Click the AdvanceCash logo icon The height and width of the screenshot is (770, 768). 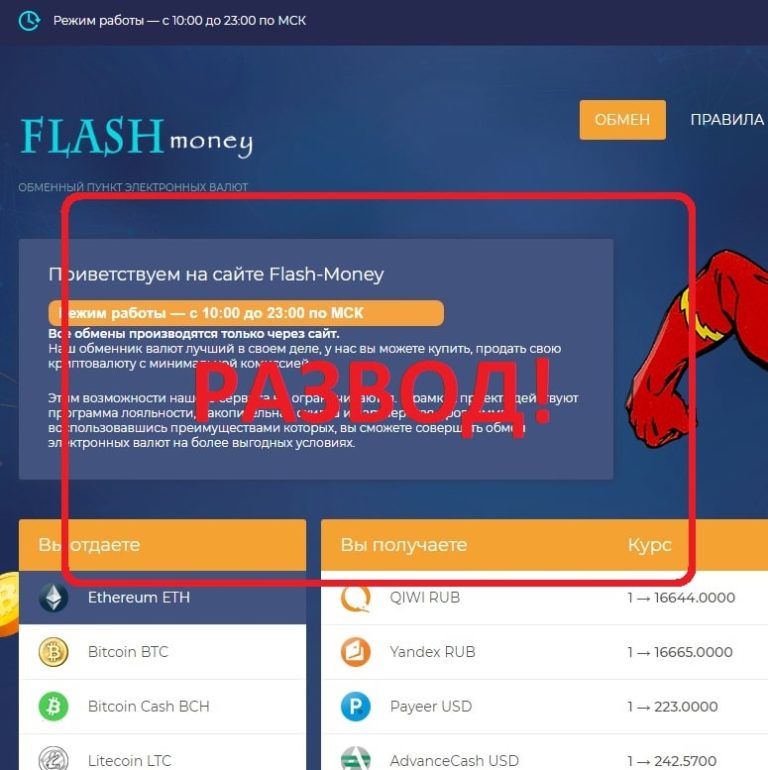click(x=356, y=758)
